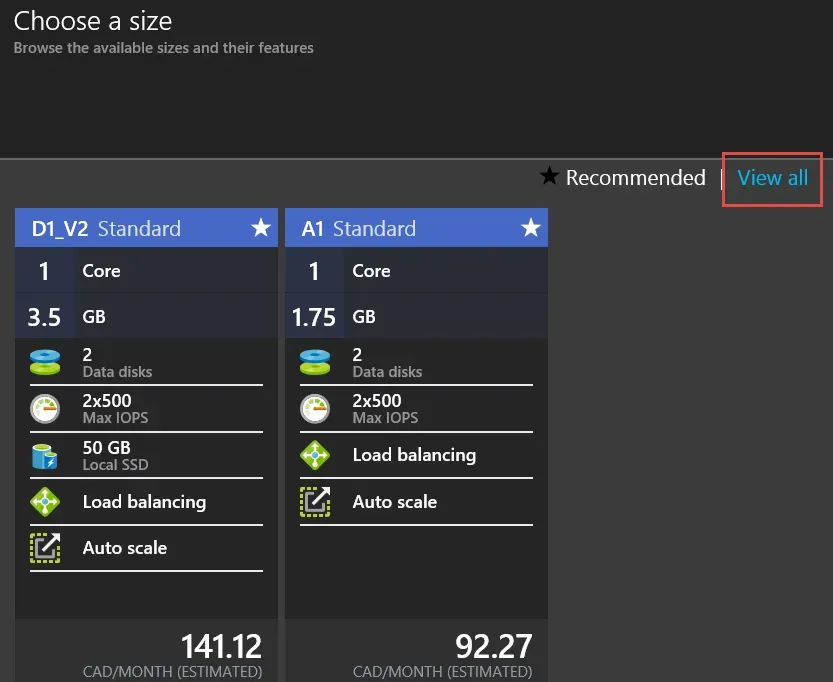Click the Data disks icon in D1_V2 card

pos(46,362)
